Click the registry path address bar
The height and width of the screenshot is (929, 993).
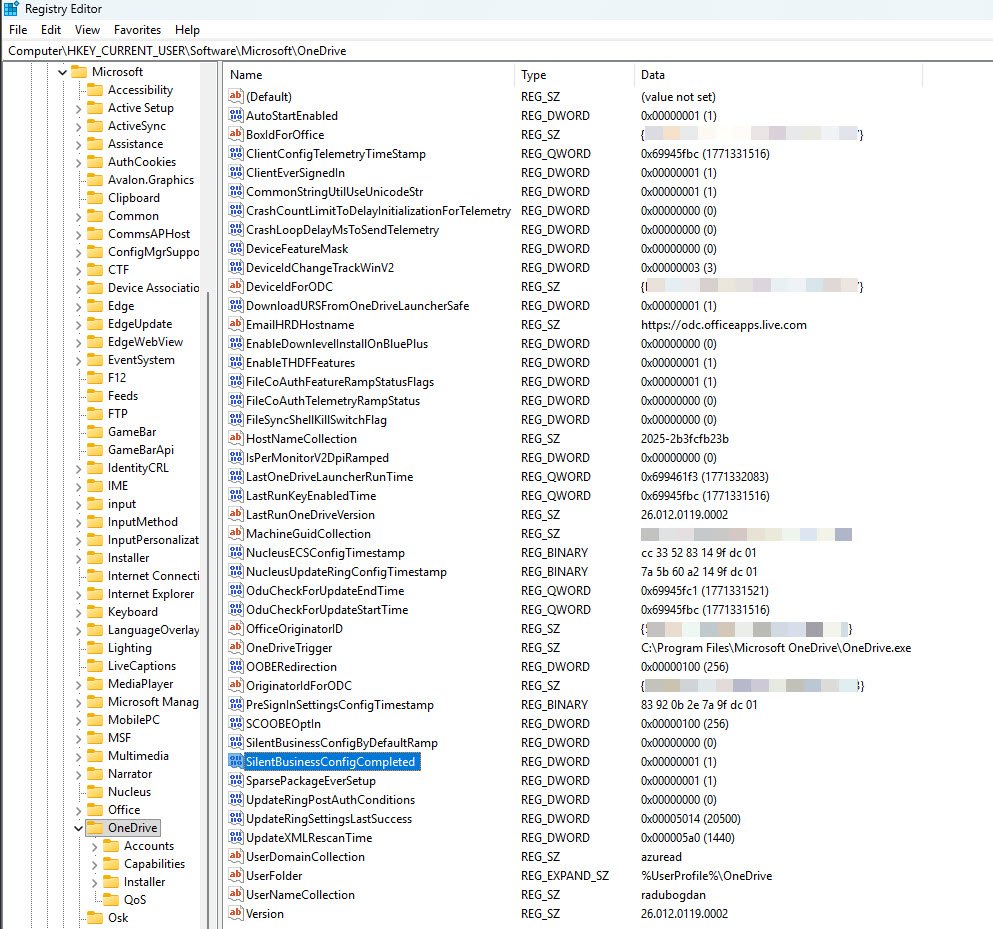[x=496, y=50]
